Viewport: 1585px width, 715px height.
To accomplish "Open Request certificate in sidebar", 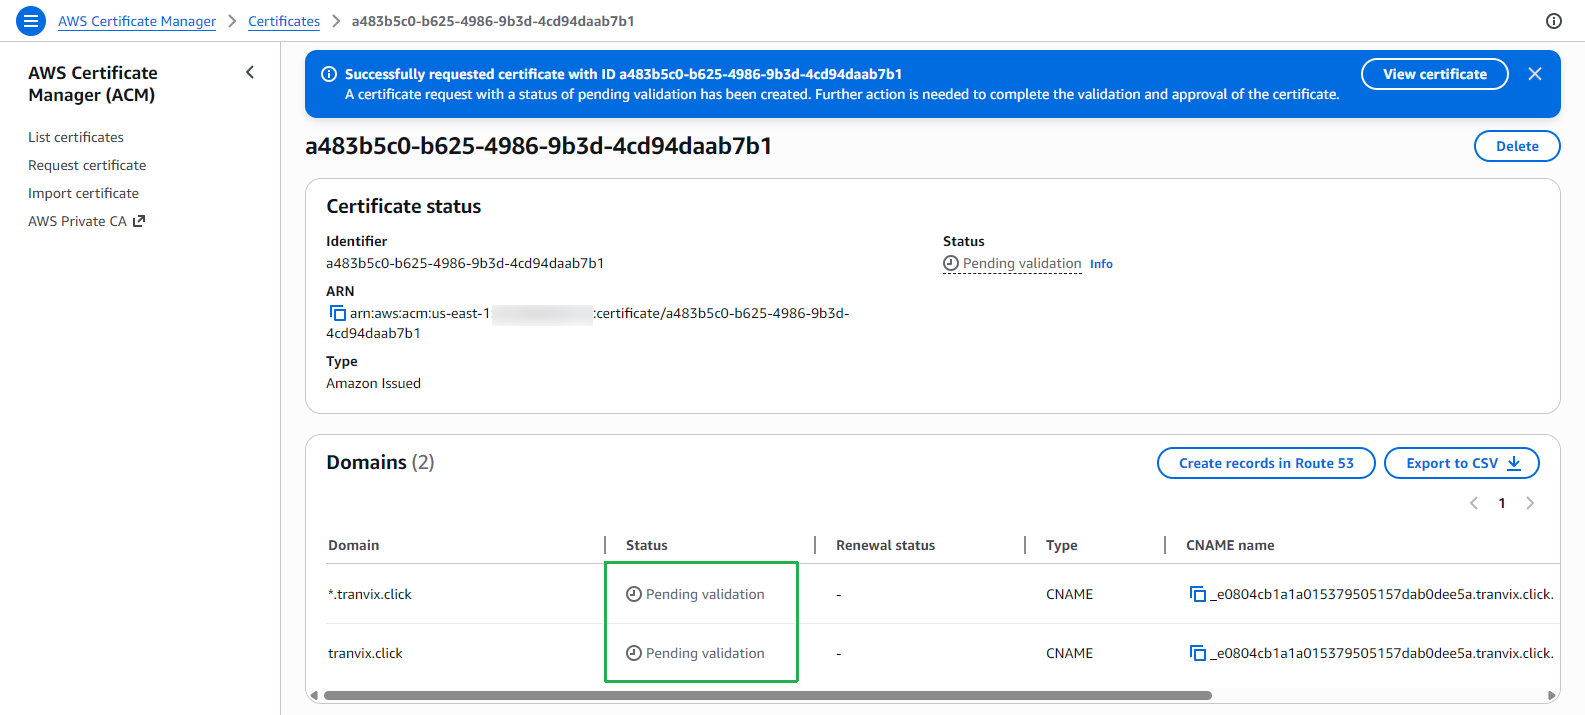I will 87,165.
